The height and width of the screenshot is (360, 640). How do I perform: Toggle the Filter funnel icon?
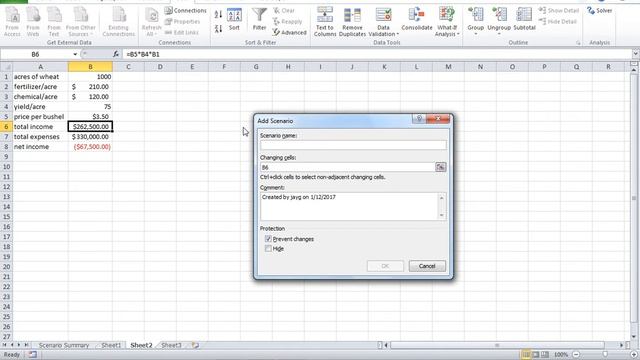pos(259,20)
